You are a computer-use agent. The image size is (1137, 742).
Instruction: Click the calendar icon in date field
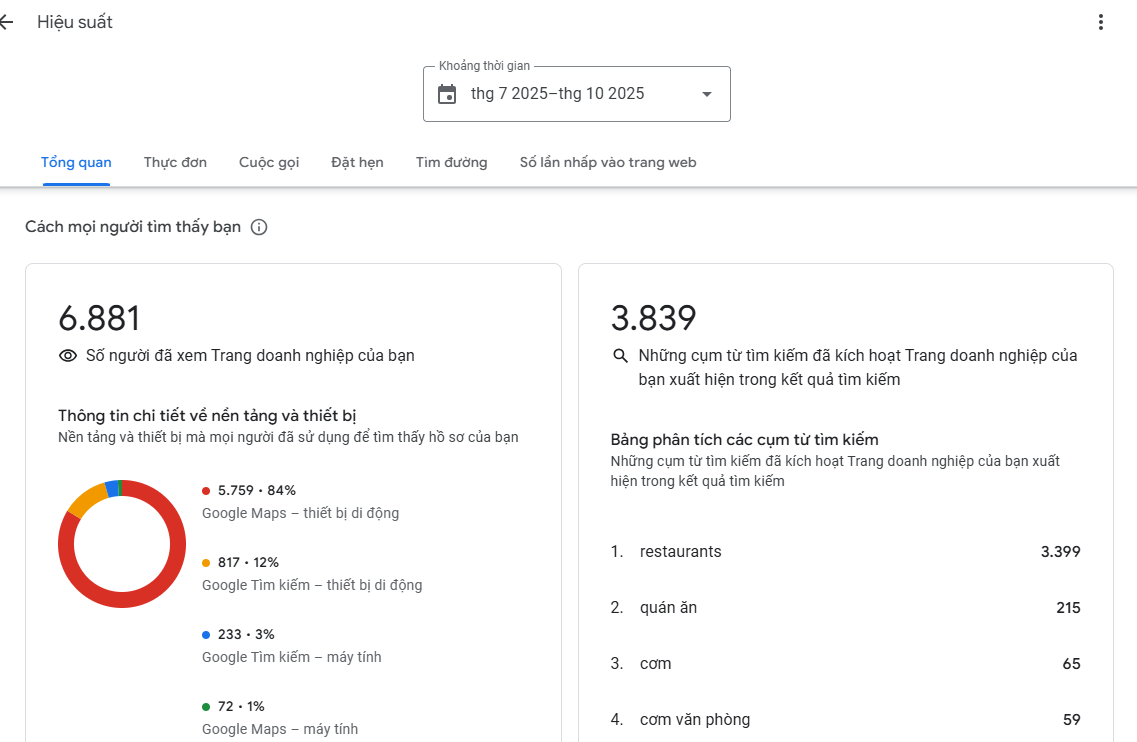447,94
